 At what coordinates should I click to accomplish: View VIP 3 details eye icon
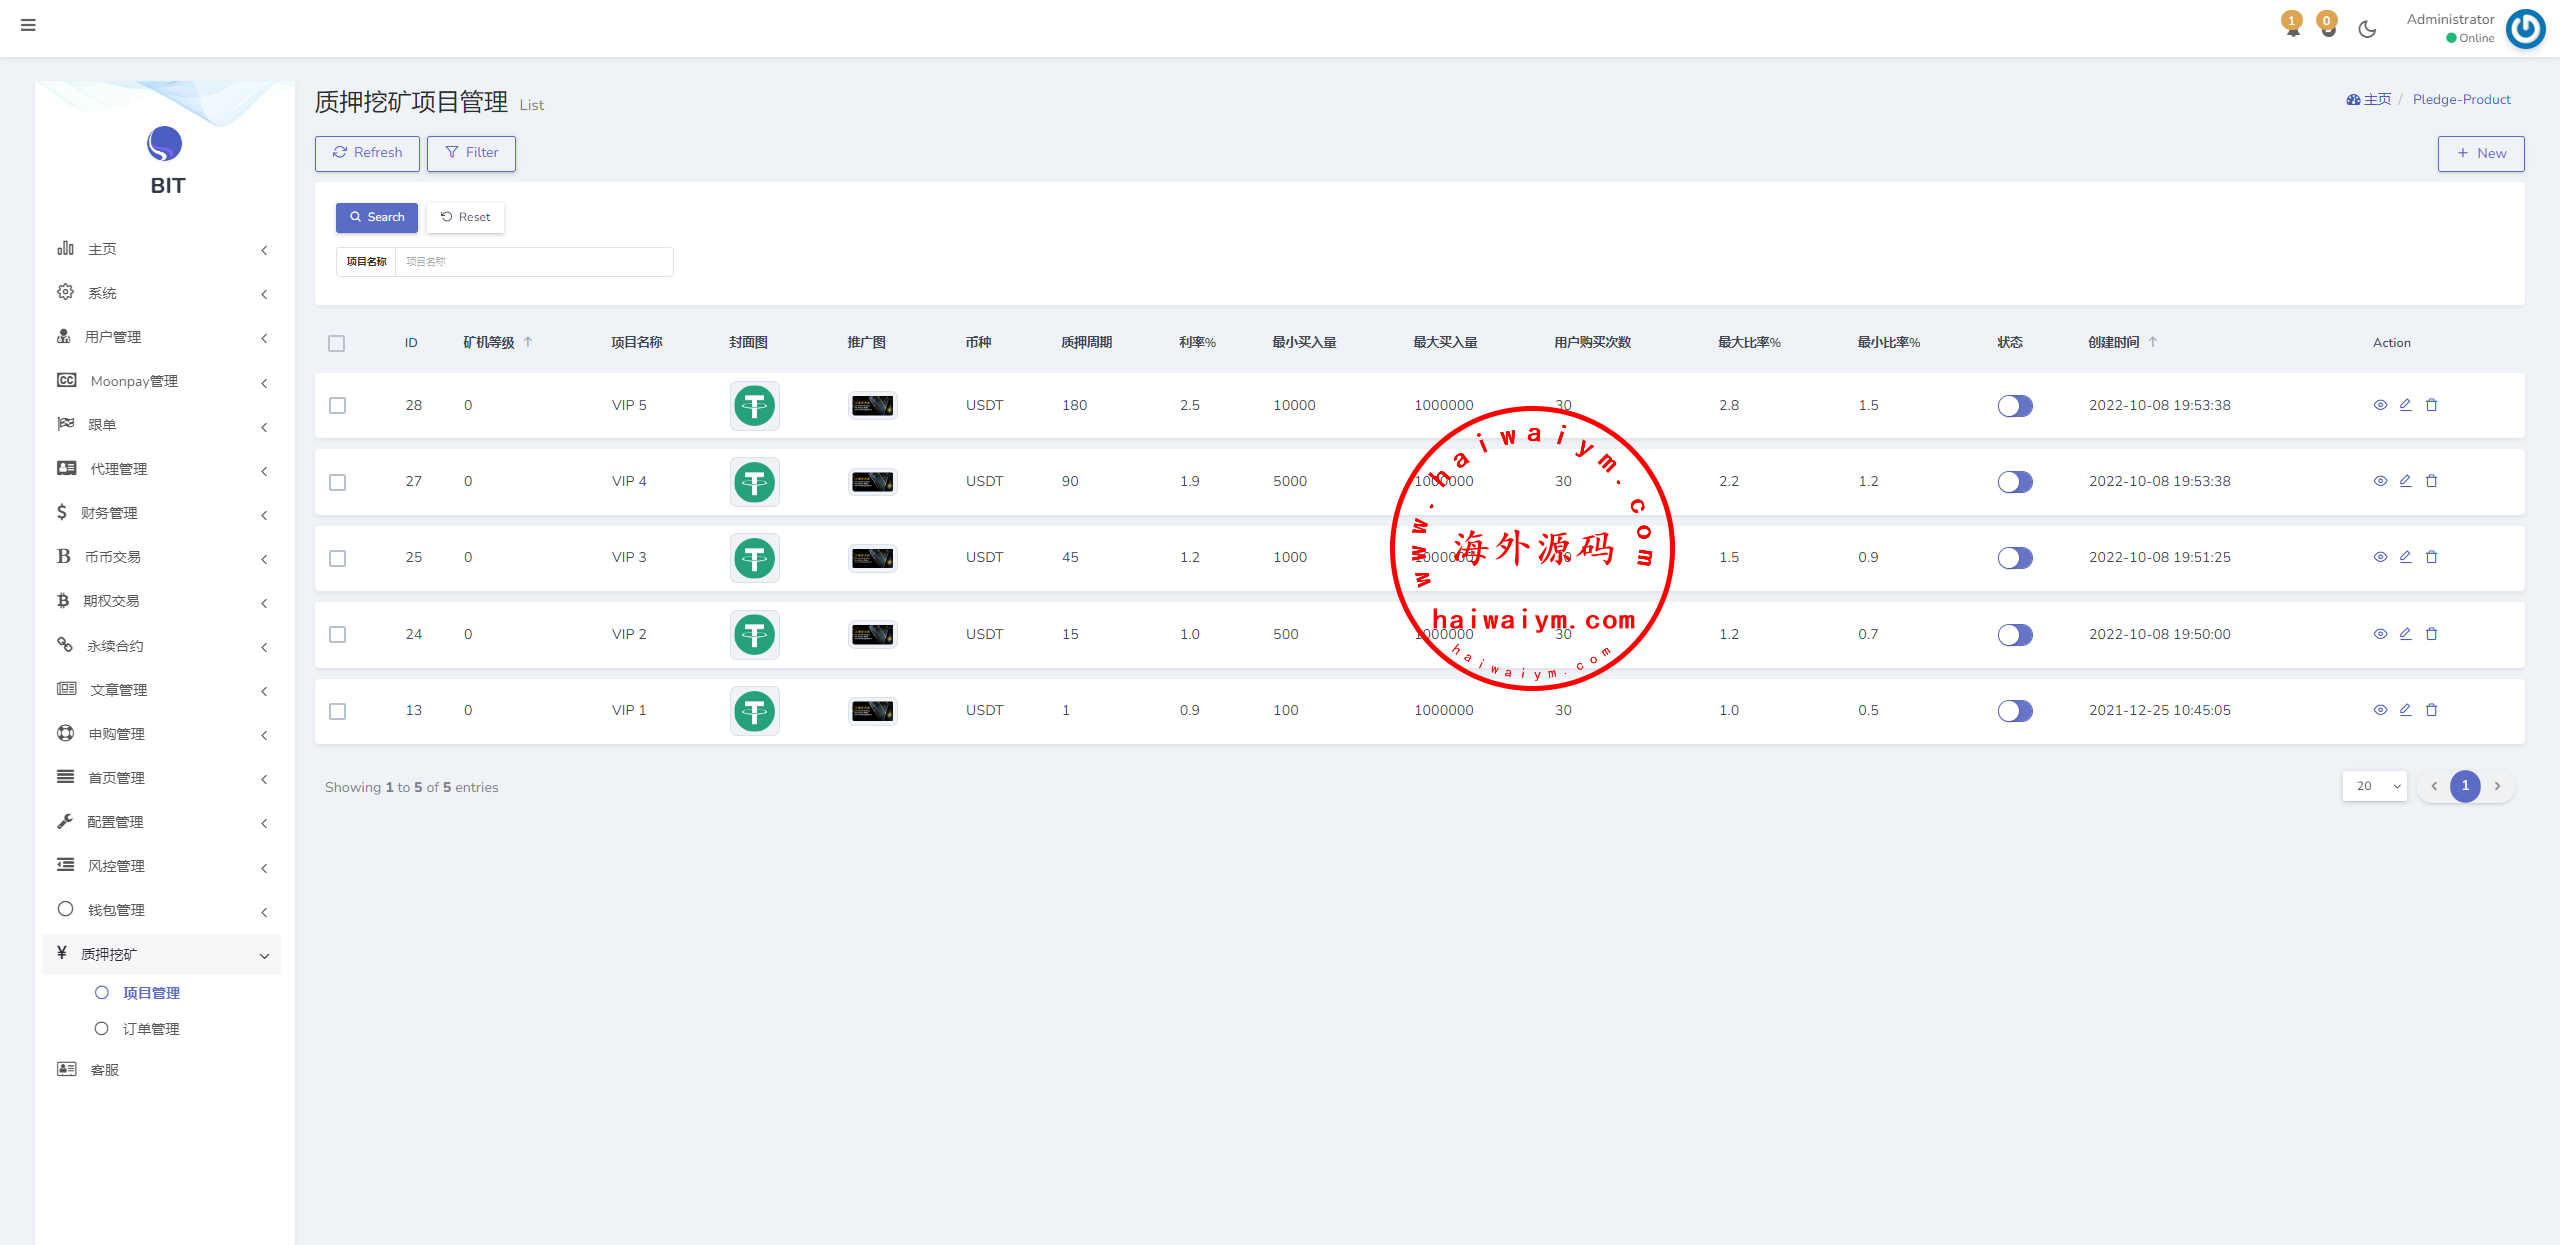[2380, 557]
